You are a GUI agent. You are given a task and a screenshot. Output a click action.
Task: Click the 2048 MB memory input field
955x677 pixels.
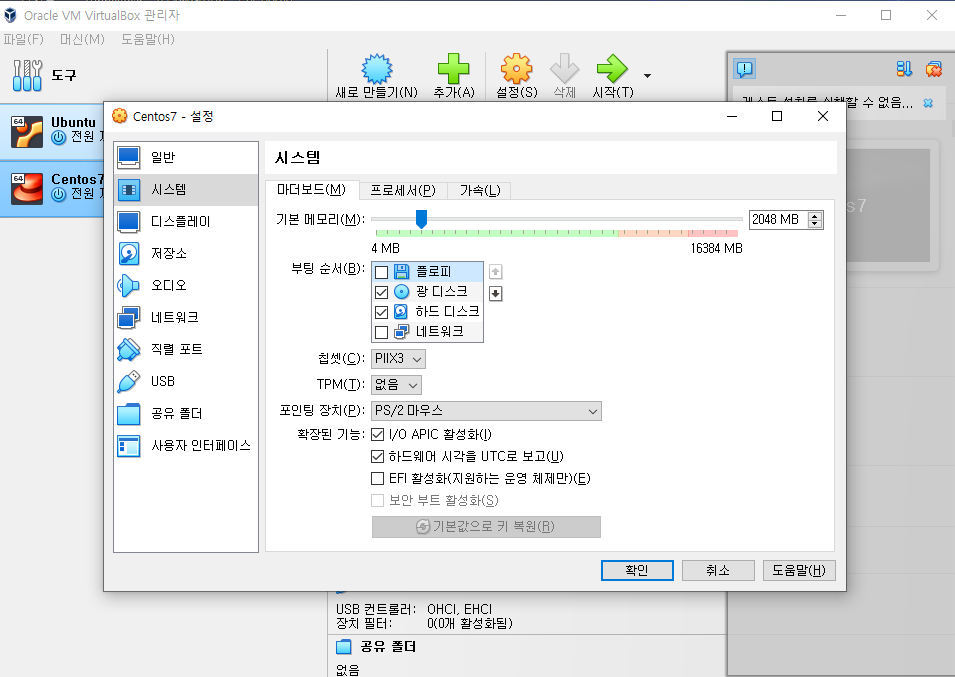(x=778, y=220)
